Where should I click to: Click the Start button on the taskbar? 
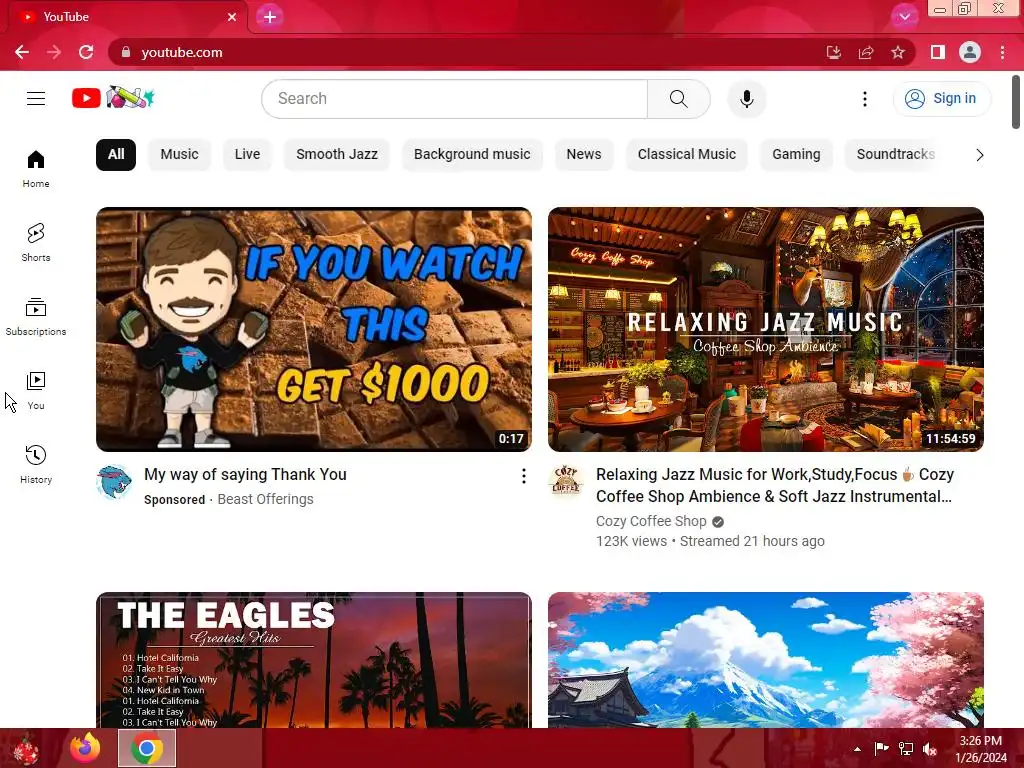click(26, 749)
